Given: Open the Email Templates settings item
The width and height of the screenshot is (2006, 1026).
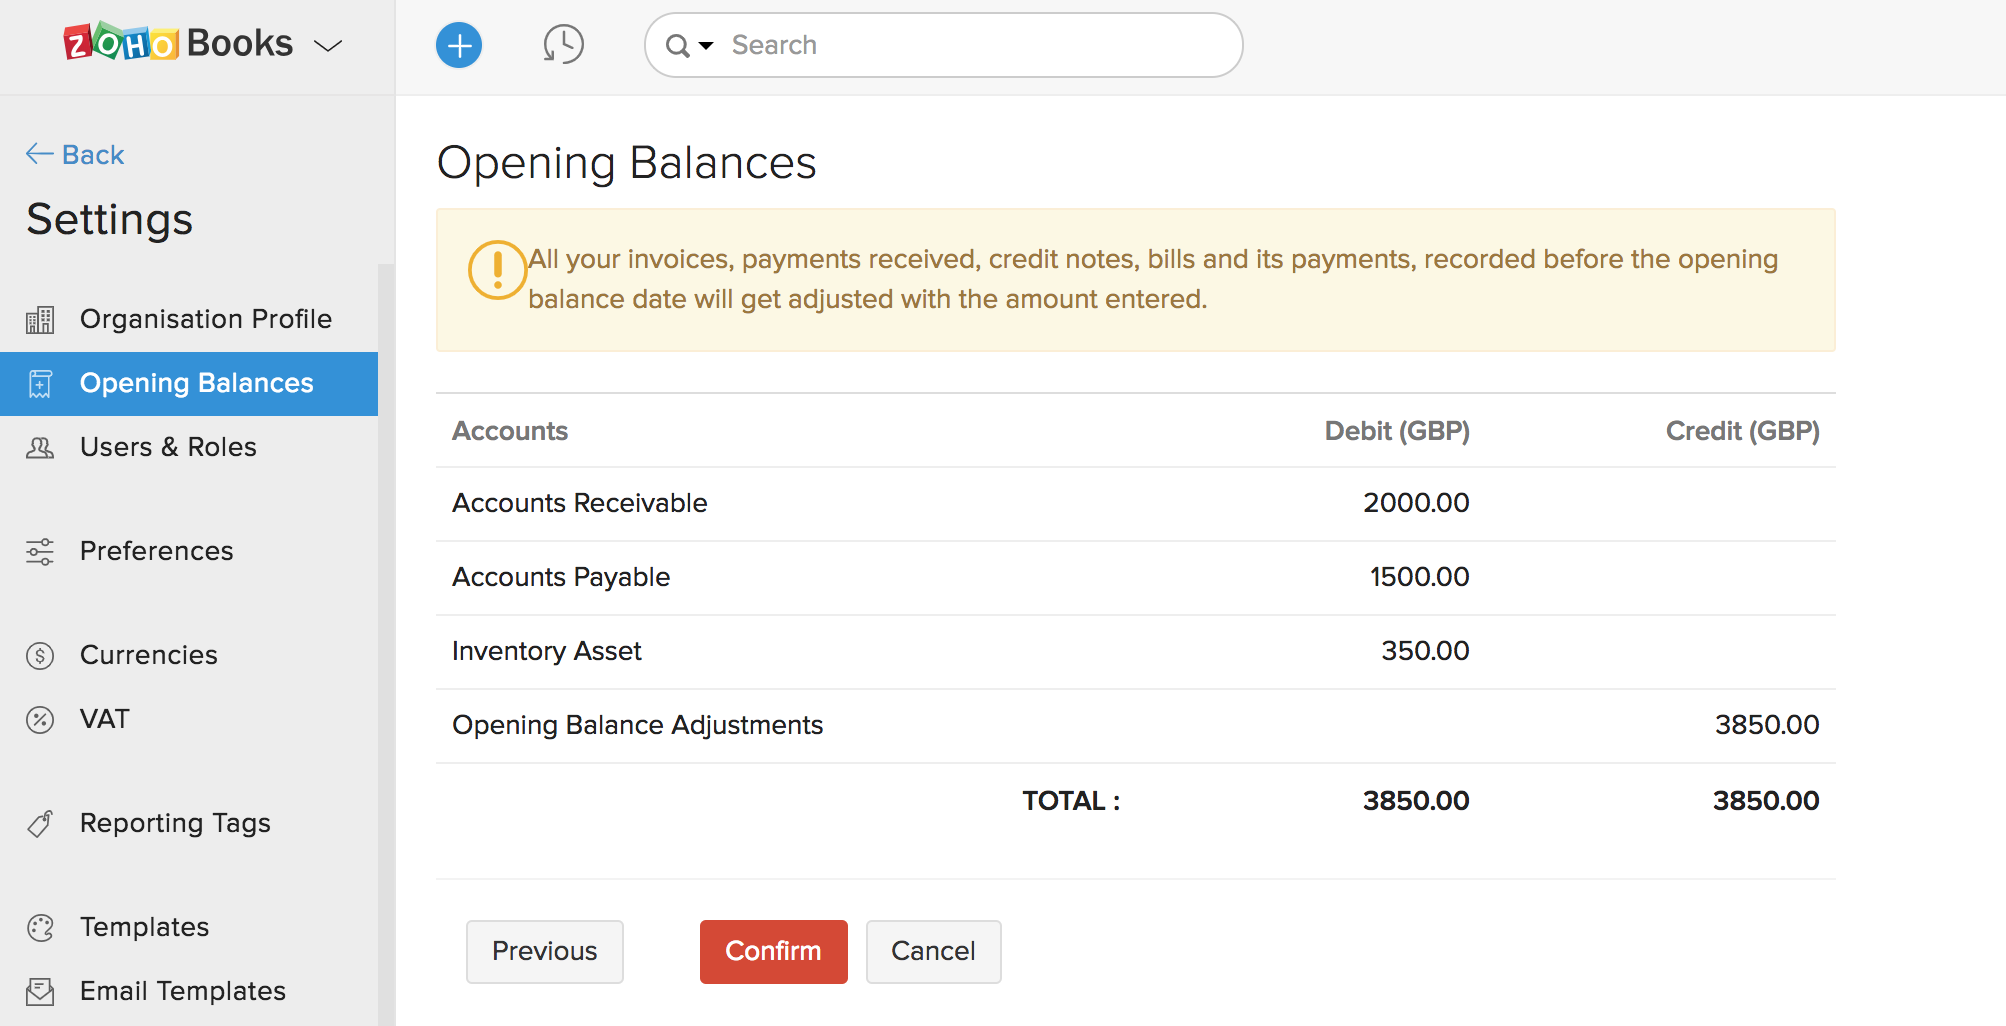Looking at the screenshot, I should click(182, 991).
